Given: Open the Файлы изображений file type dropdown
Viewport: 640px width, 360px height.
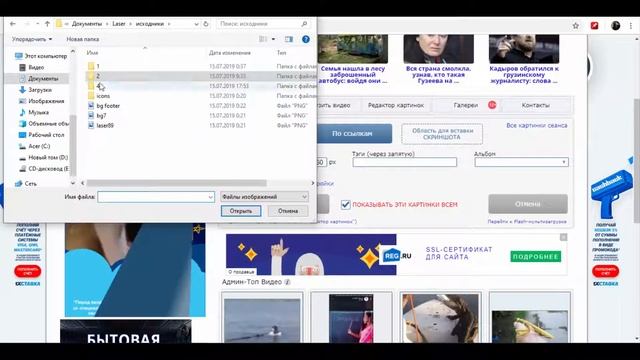Looking at the screenshot, I should pos(264,197).
